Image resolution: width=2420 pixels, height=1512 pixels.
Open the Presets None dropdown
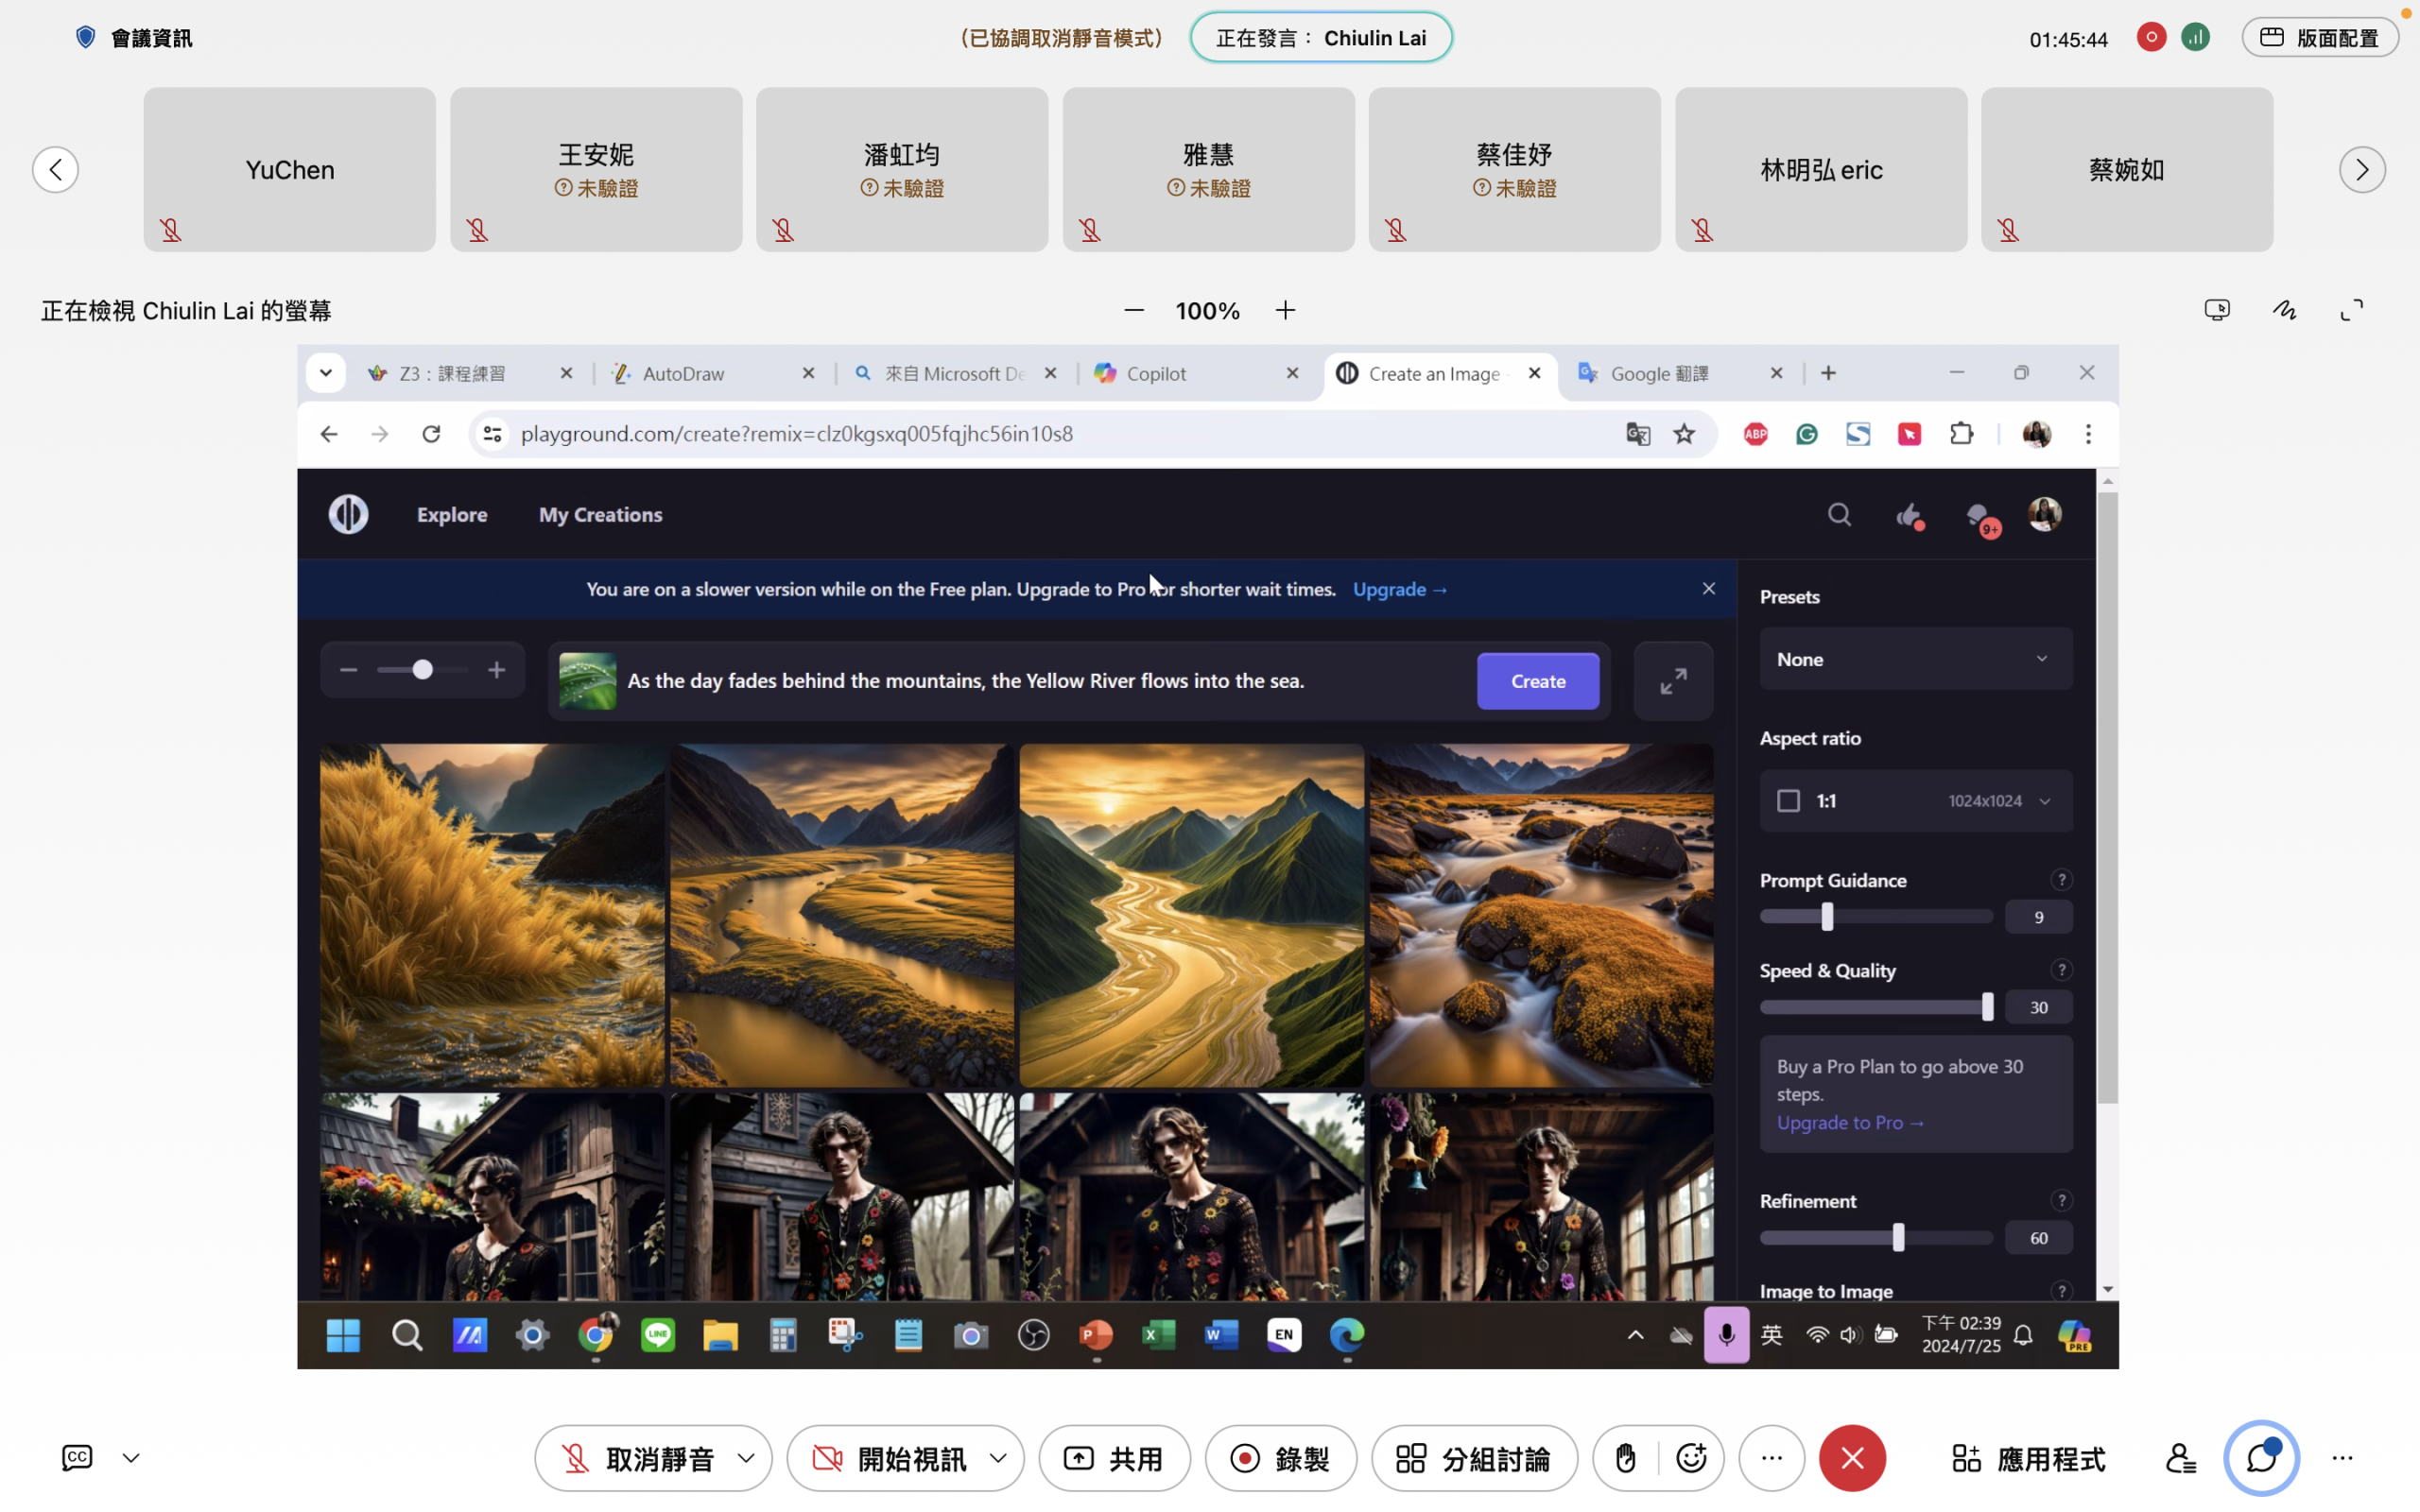click(x=1915, y=659)
